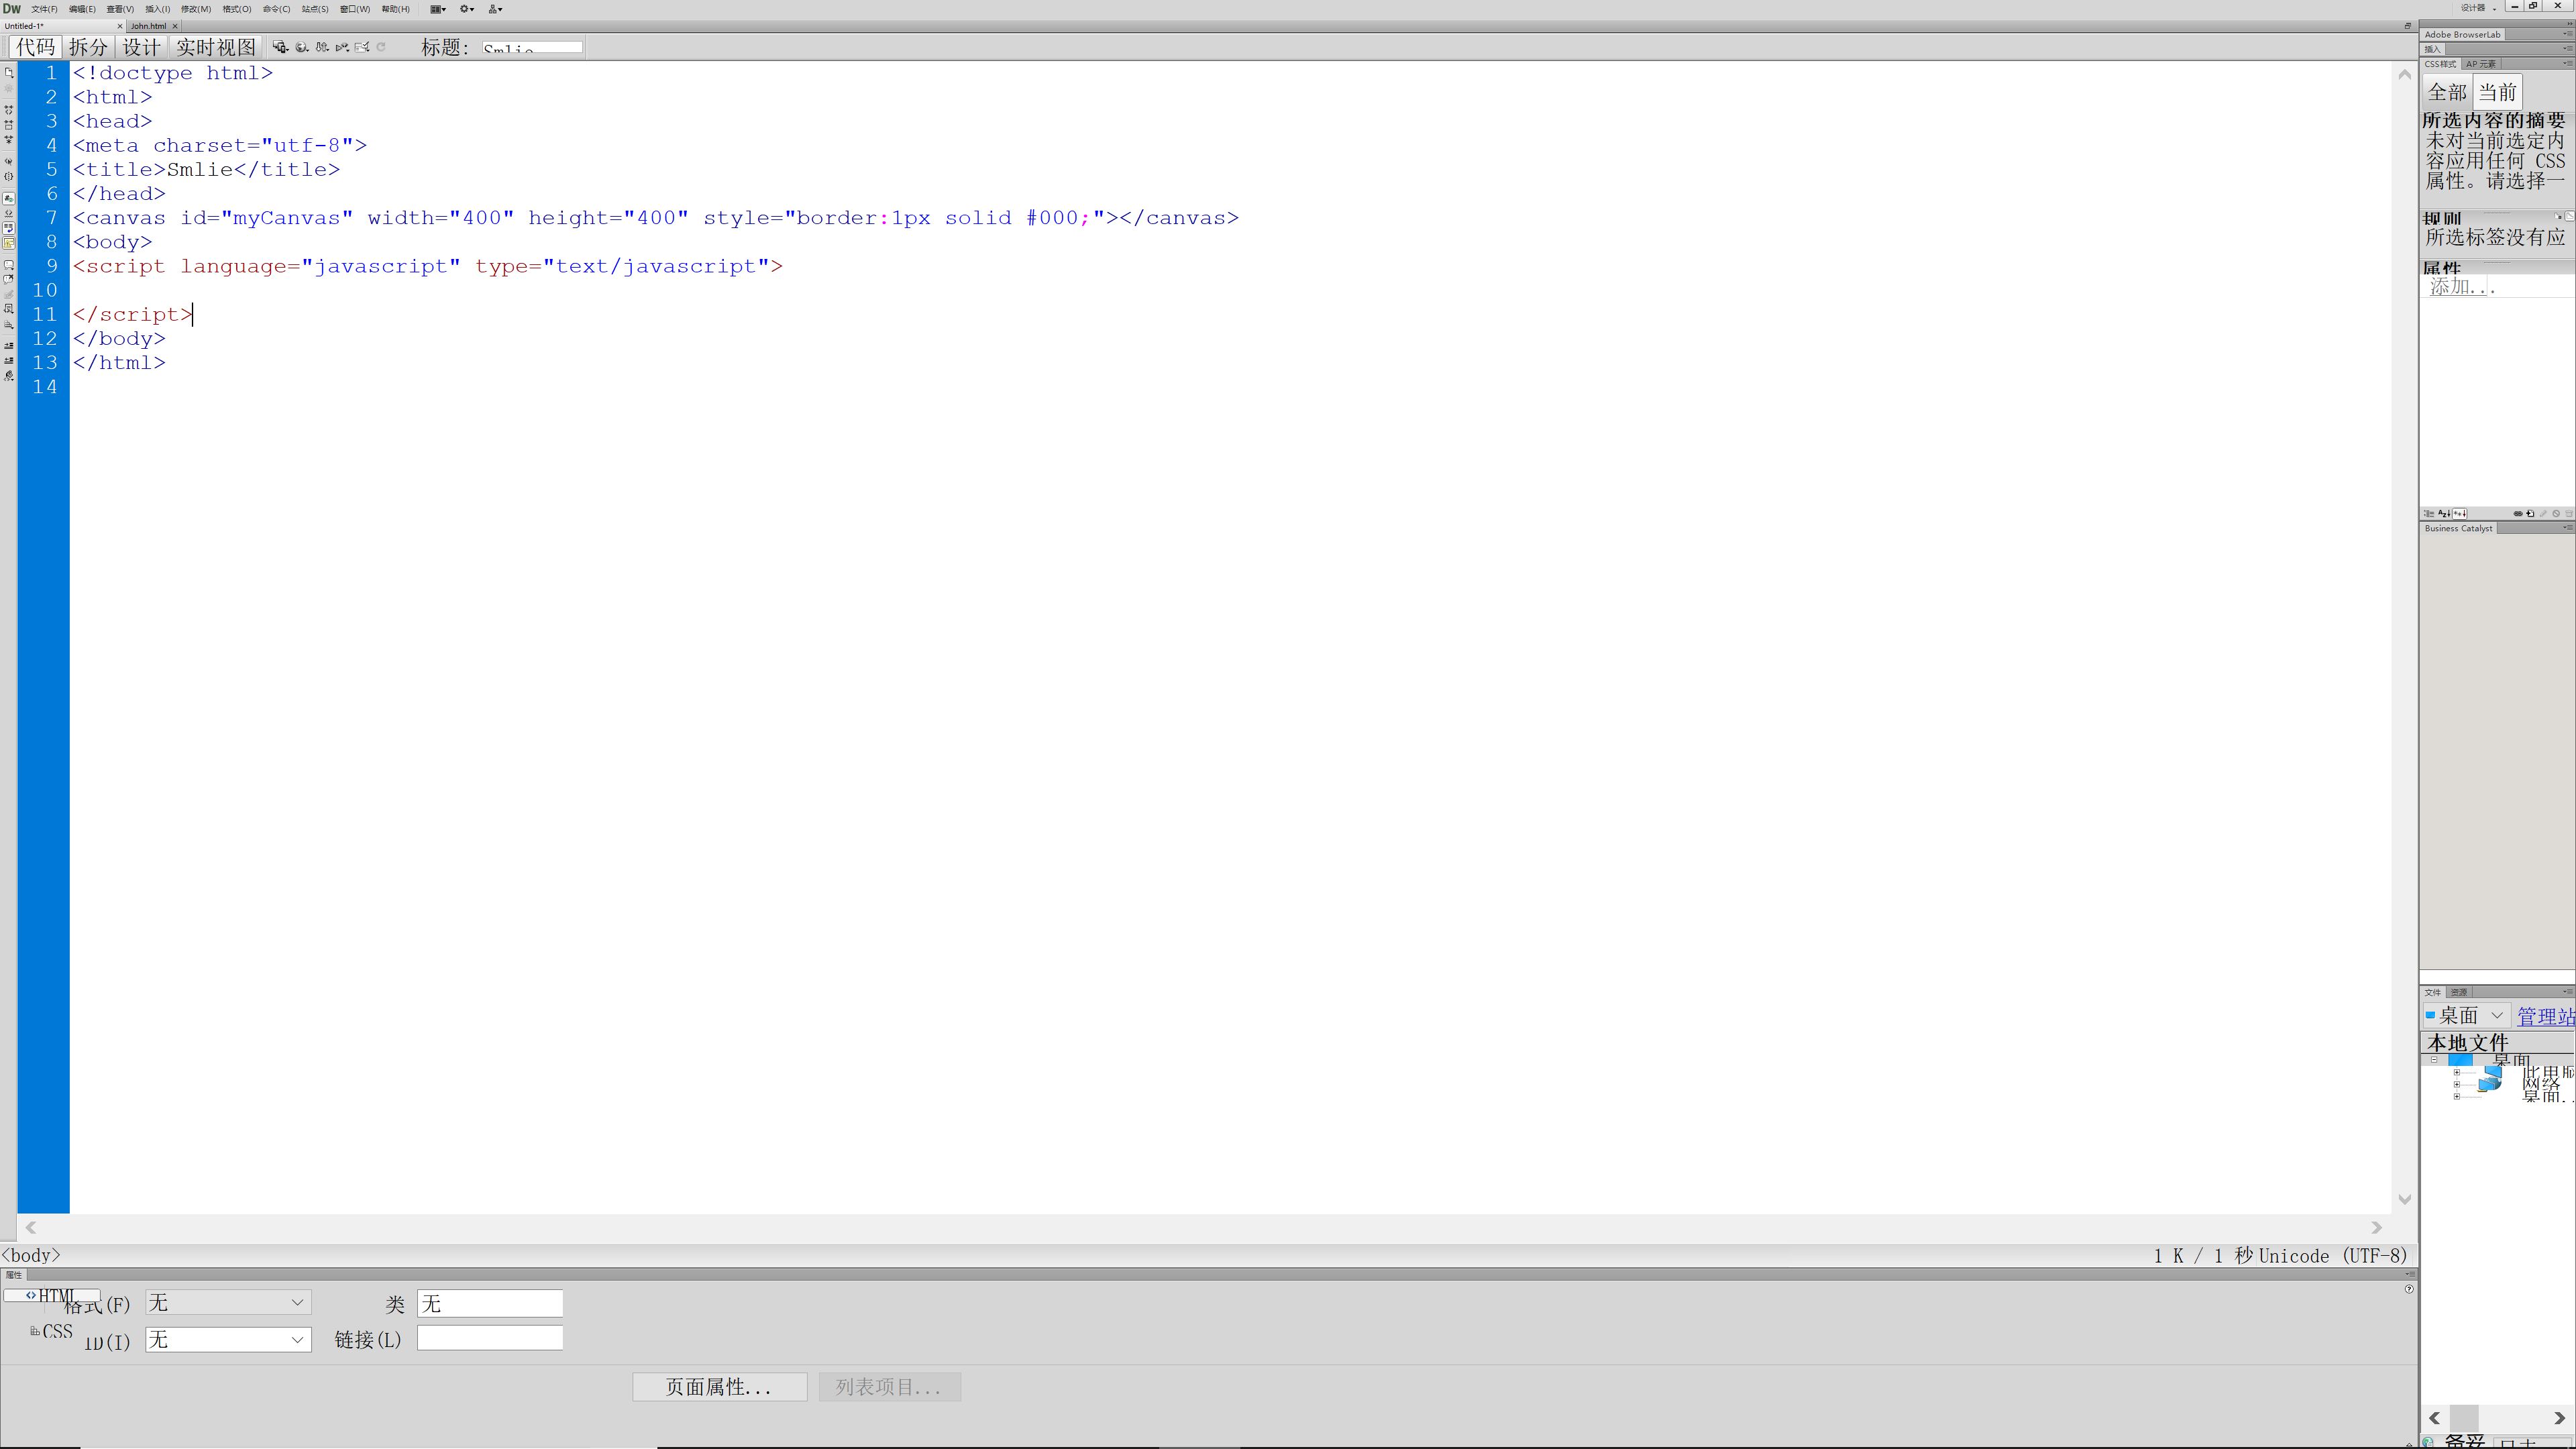Screen dimensions: 2576x1449
Task: Check browser compatibility icon
Action: tap(362, 47)
